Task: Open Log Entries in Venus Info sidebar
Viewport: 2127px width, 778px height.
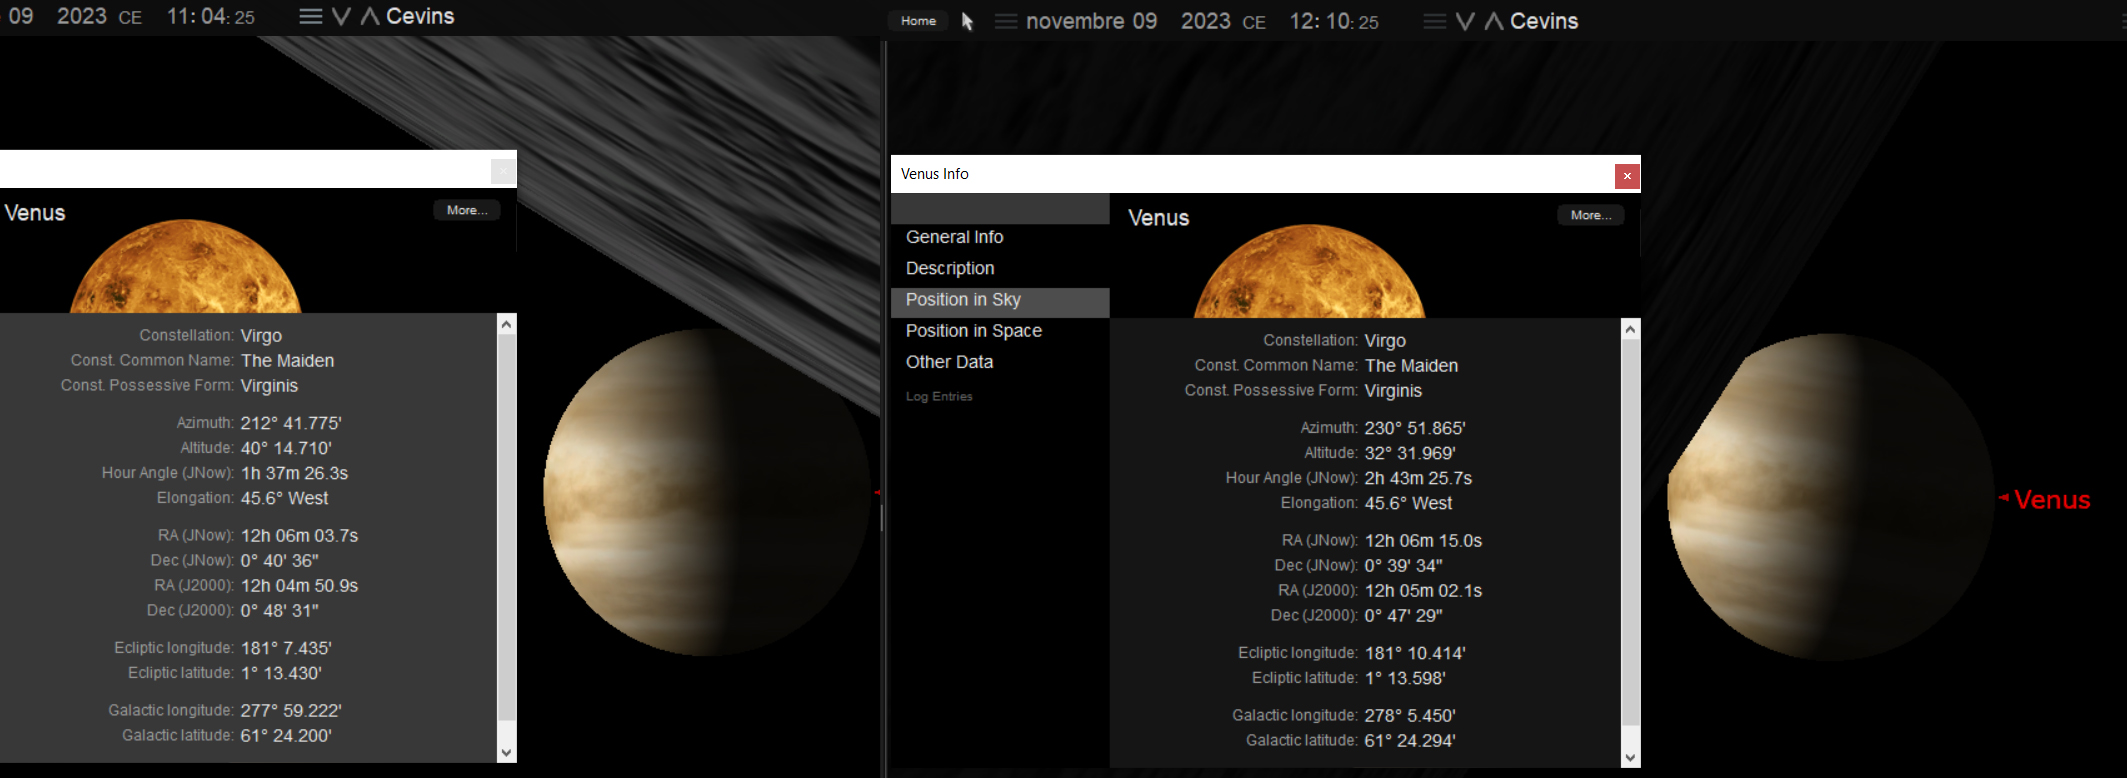Action: (939, 397)
